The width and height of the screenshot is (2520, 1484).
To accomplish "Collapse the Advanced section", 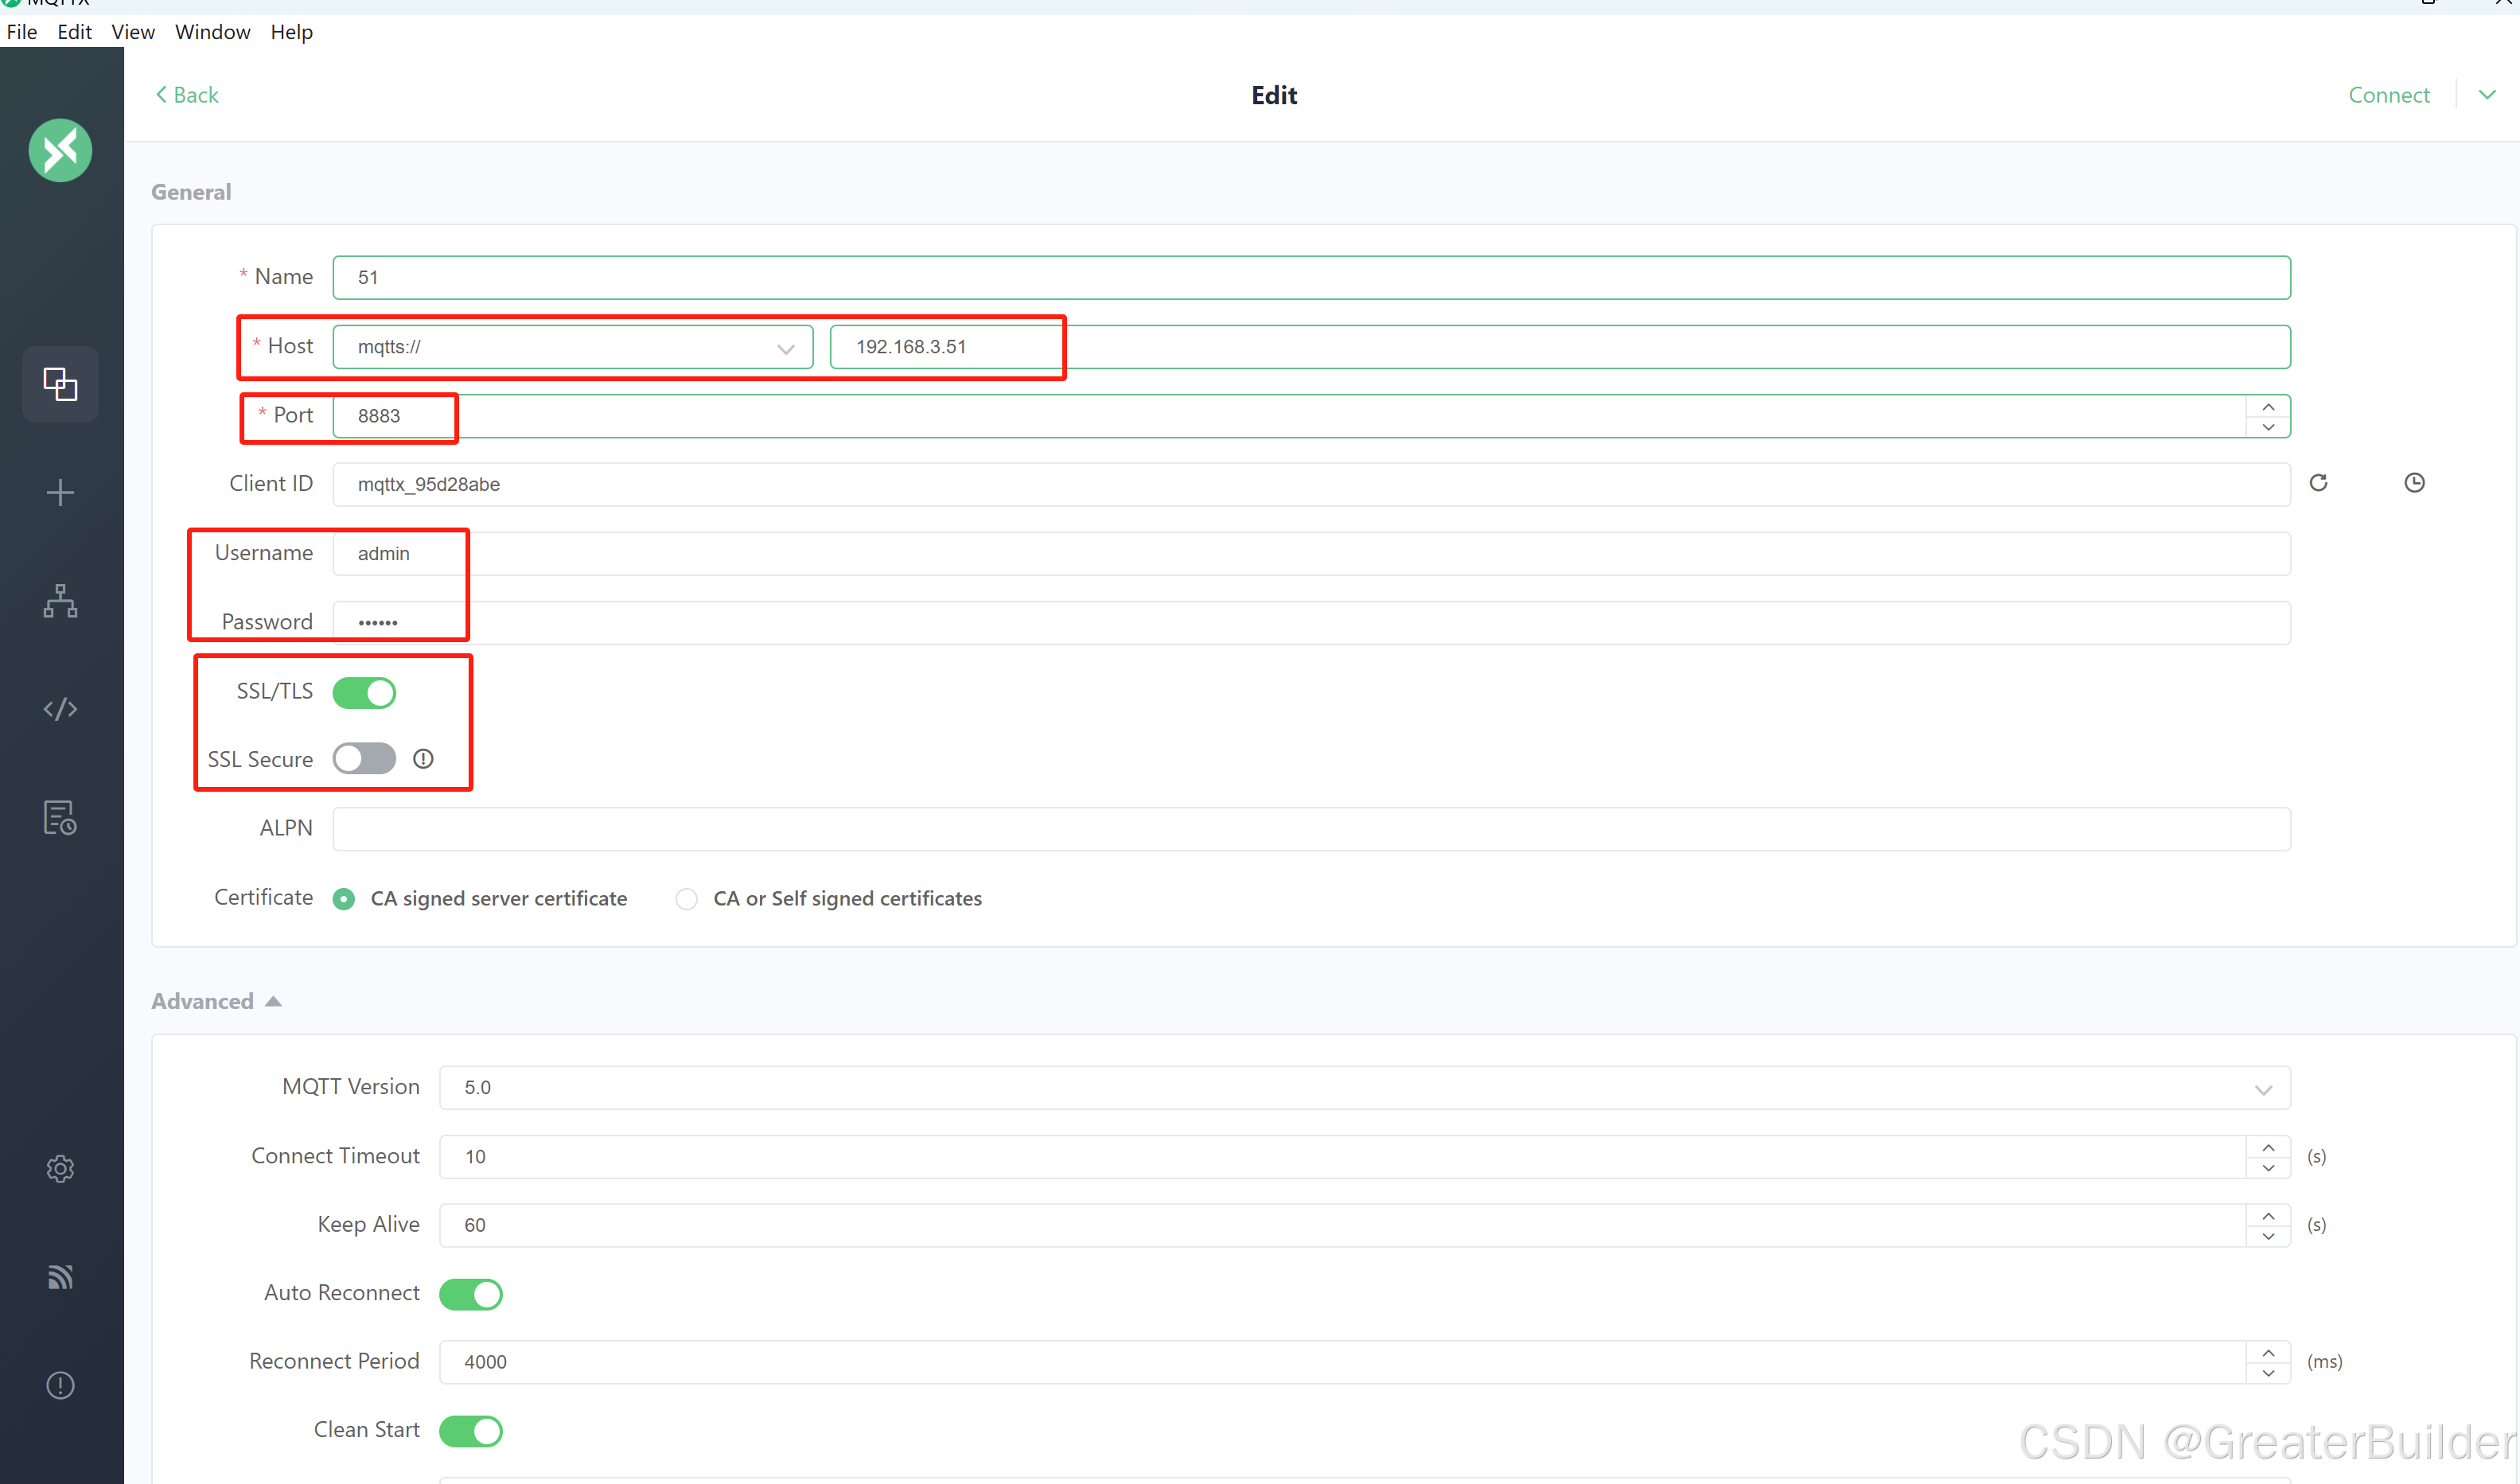I will [216, 1001].
